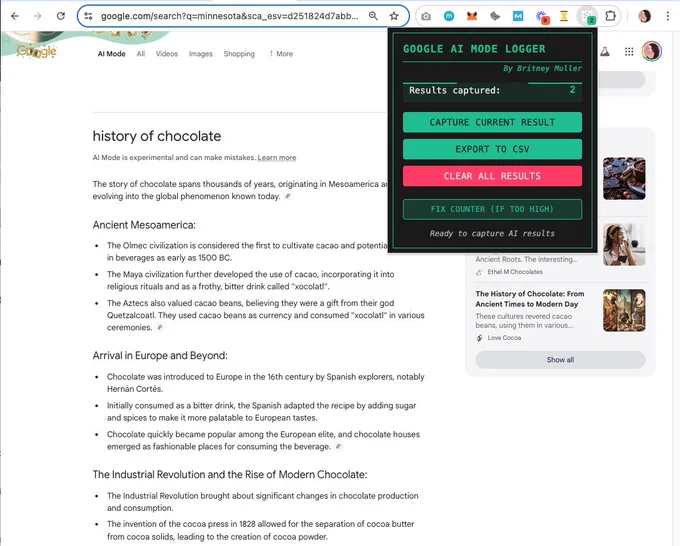Open the yellow hourglass extension
The image size is (680, 546).
[564, 16]
